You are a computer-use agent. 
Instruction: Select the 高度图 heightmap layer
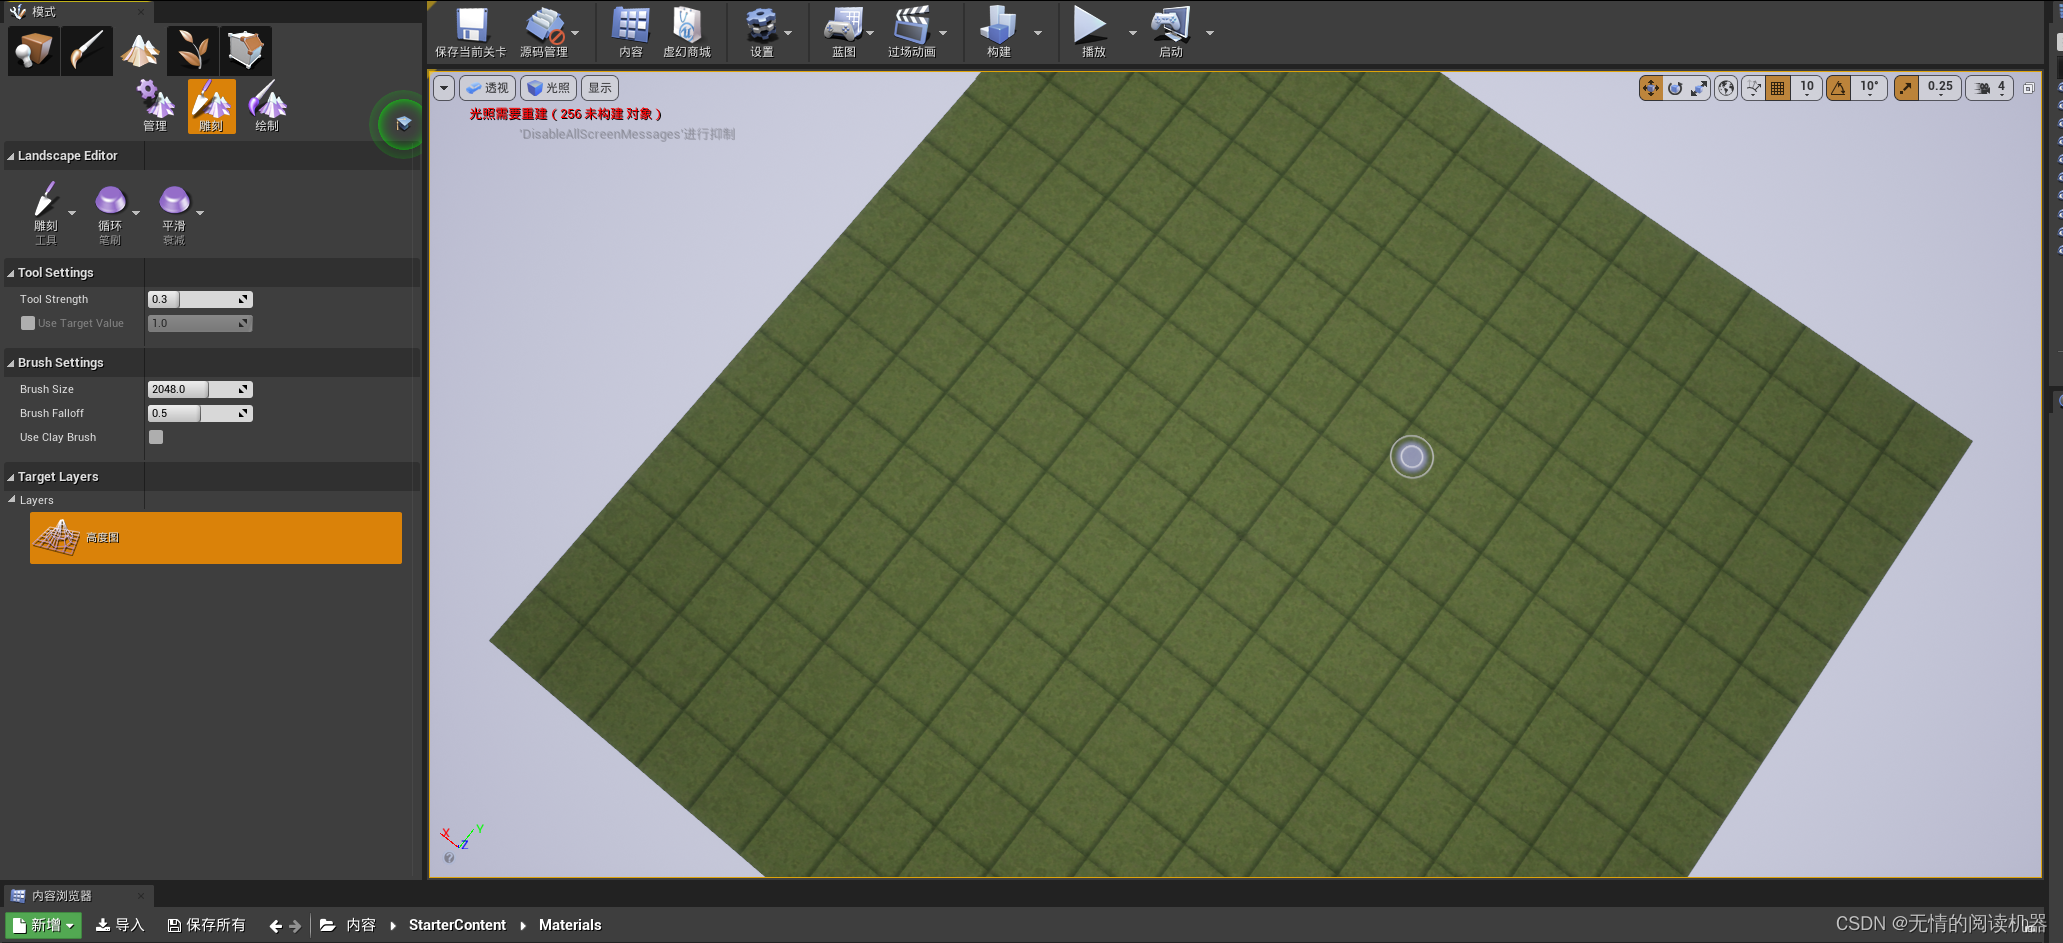point(216,538)
